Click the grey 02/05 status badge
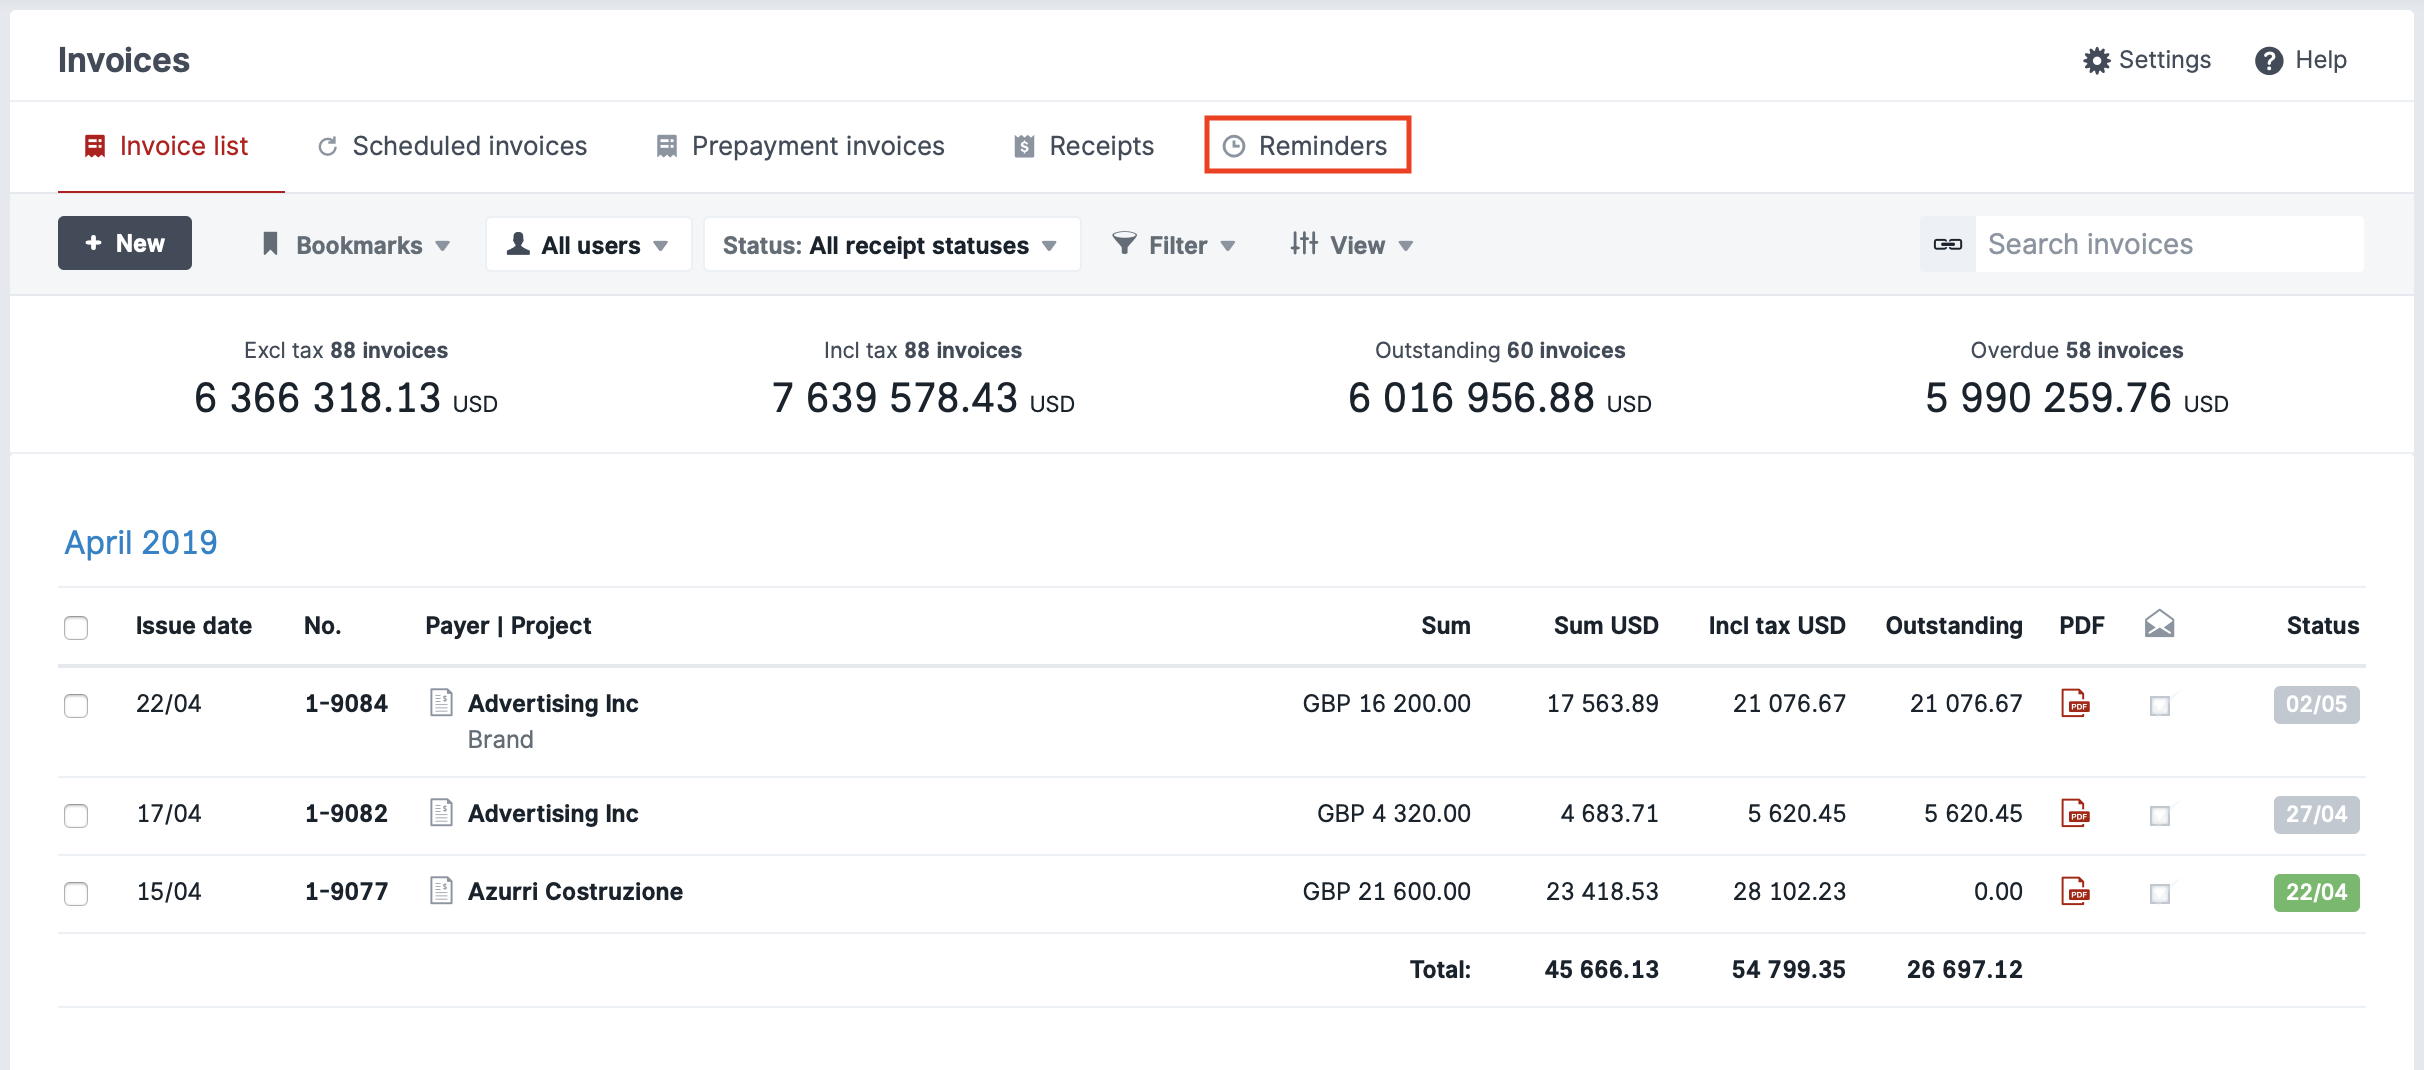 tap(2316, 704)
